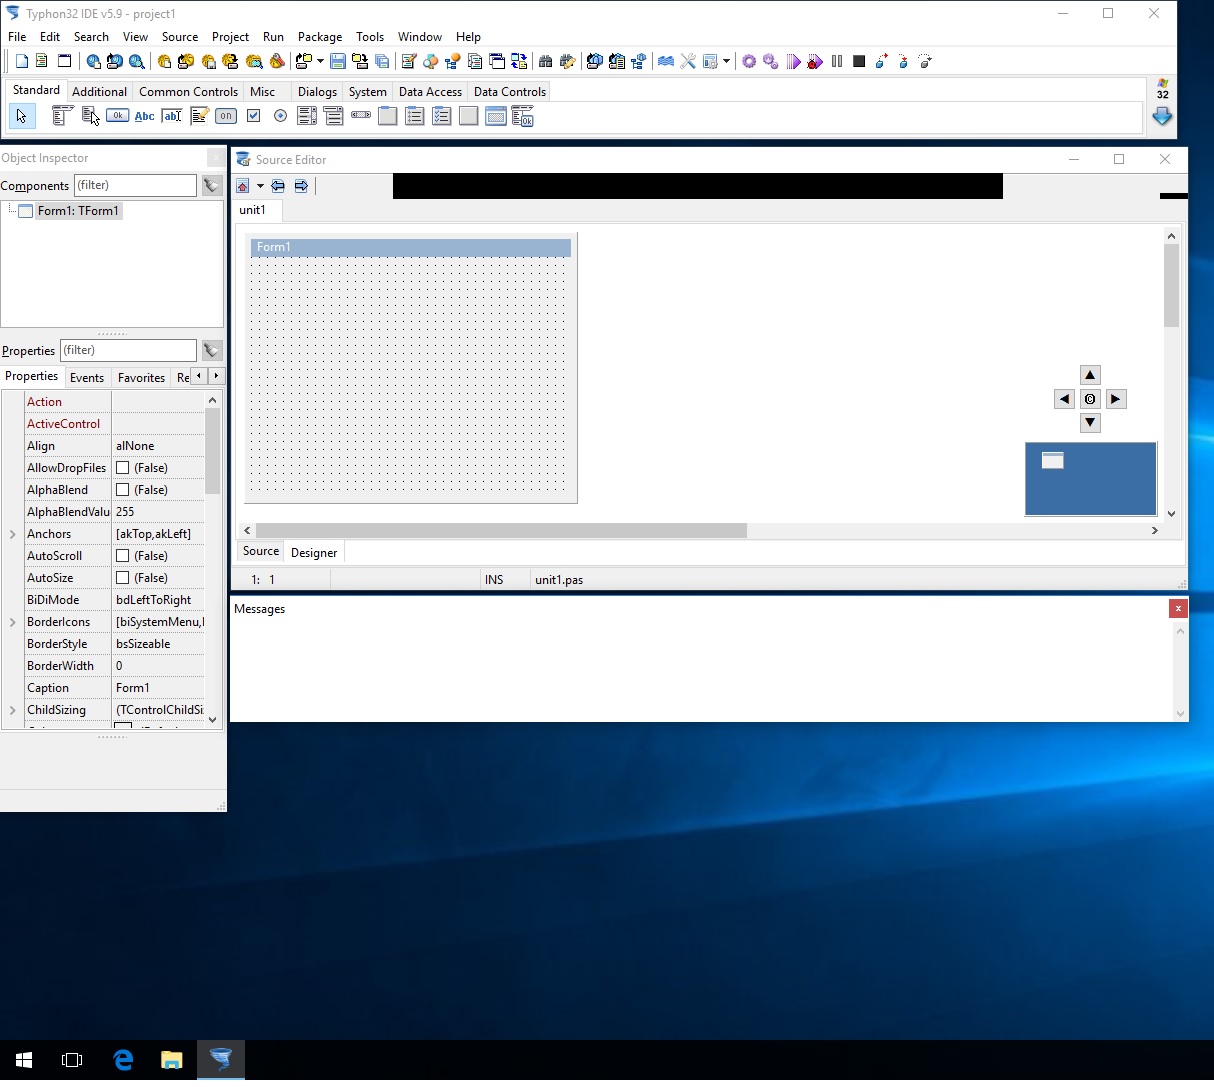Open the Package menu
The width and height of the screenshot is (1214, 1087).
320,37
